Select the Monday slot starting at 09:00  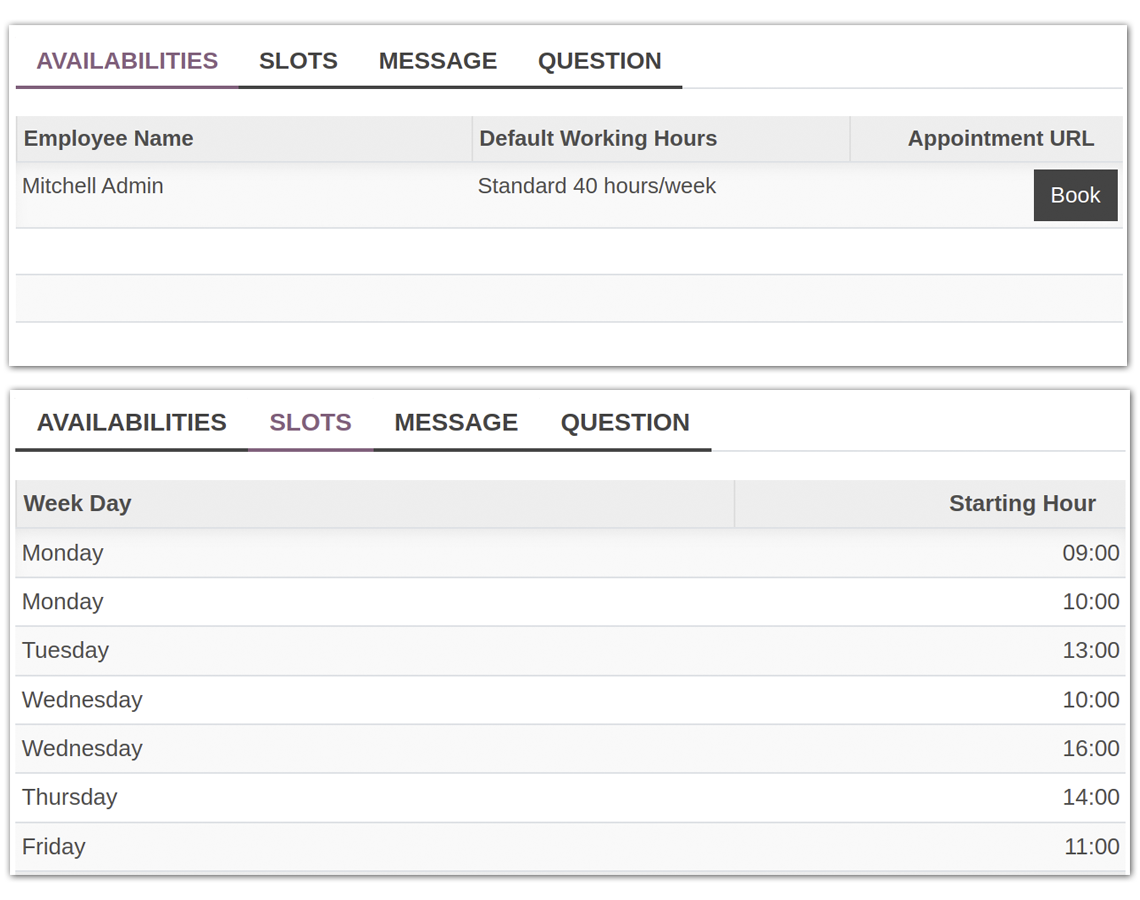click(63, 553)
